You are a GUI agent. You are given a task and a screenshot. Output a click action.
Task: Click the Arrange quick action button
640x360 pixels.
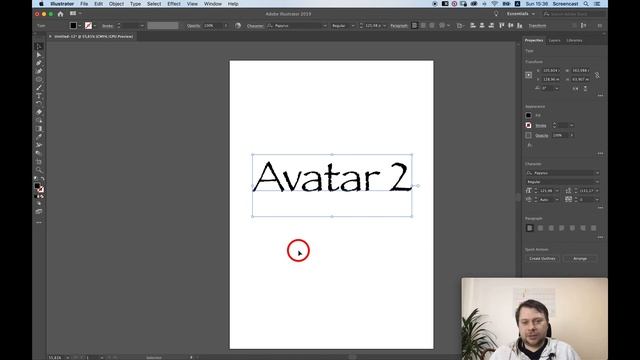tap(580, 259)
